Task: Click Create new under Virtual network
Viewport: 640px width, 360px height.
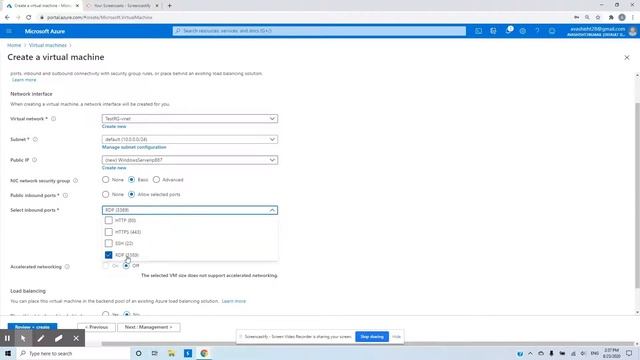Action: 114,127
